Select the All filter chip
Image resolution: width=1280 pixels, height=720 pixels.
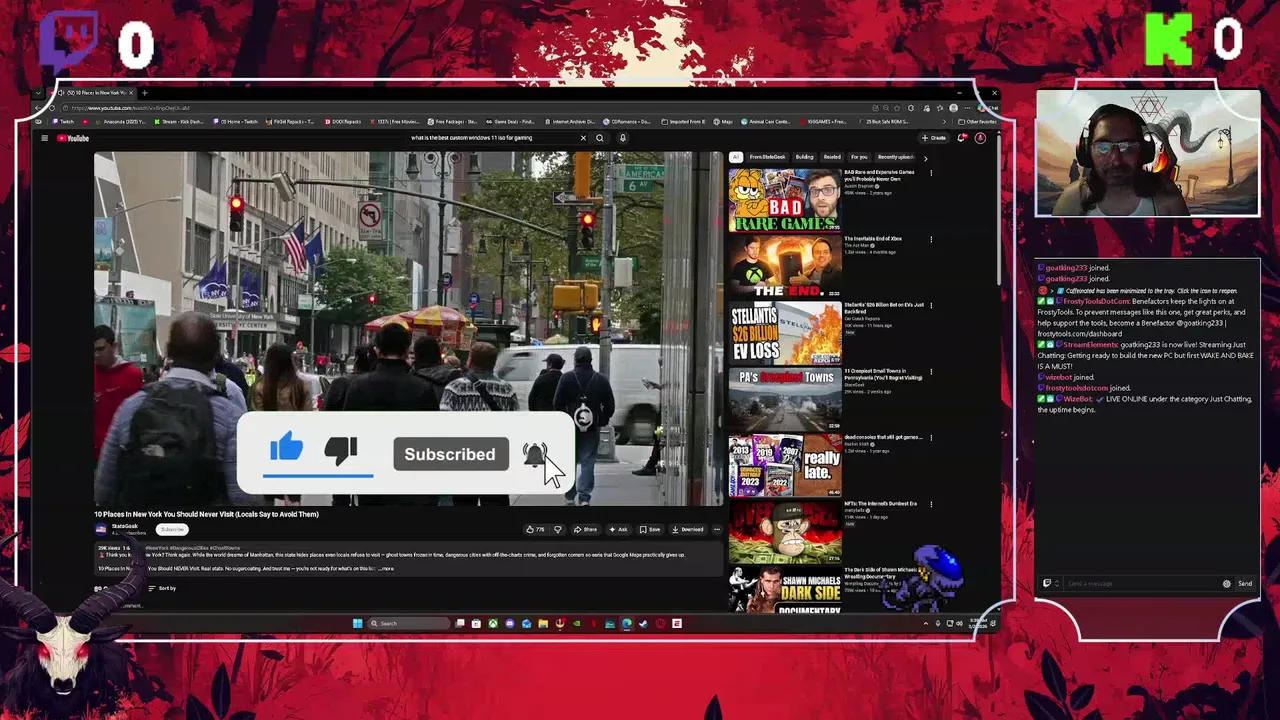click(735, 157)
